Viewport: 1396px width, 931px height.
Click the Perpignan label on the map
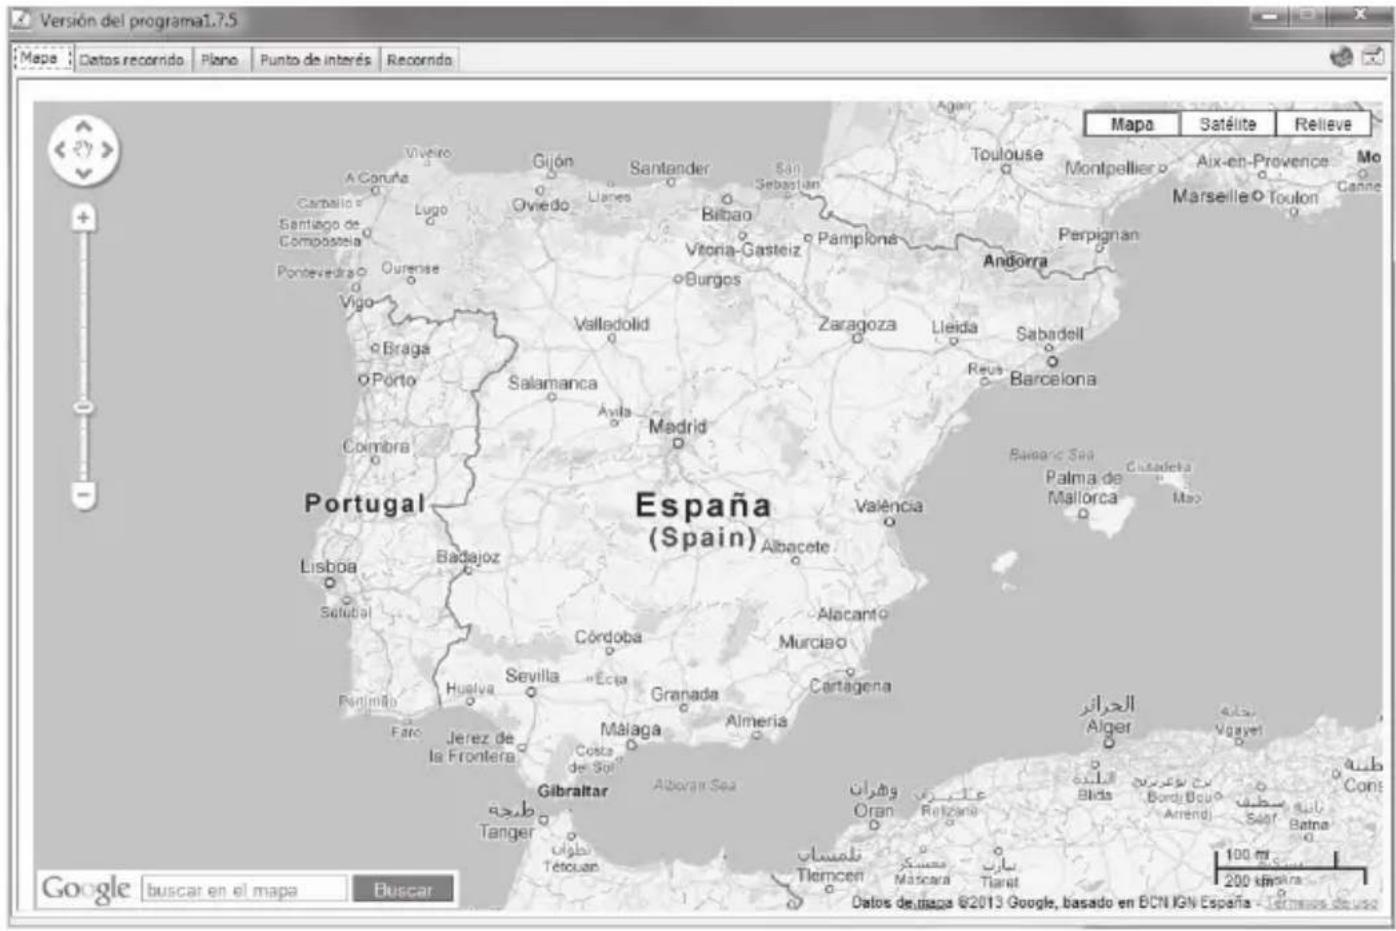point(1098,235)
